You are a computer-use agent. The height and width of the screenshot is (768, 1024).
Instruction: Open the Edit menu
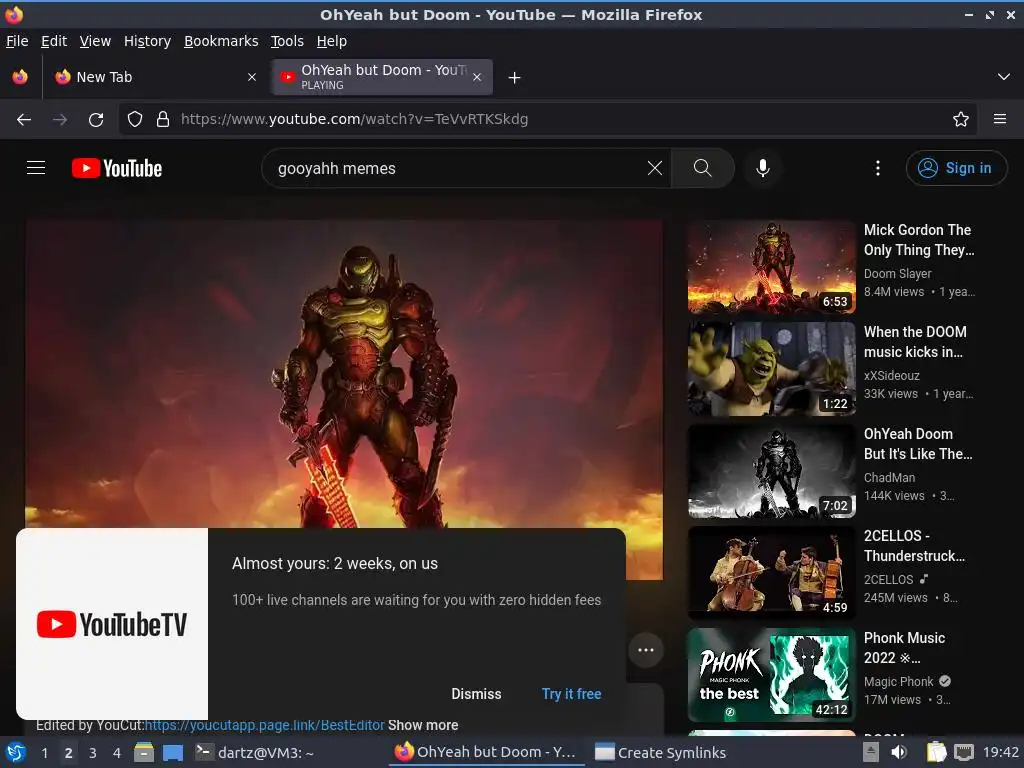(x=54, y=41)
